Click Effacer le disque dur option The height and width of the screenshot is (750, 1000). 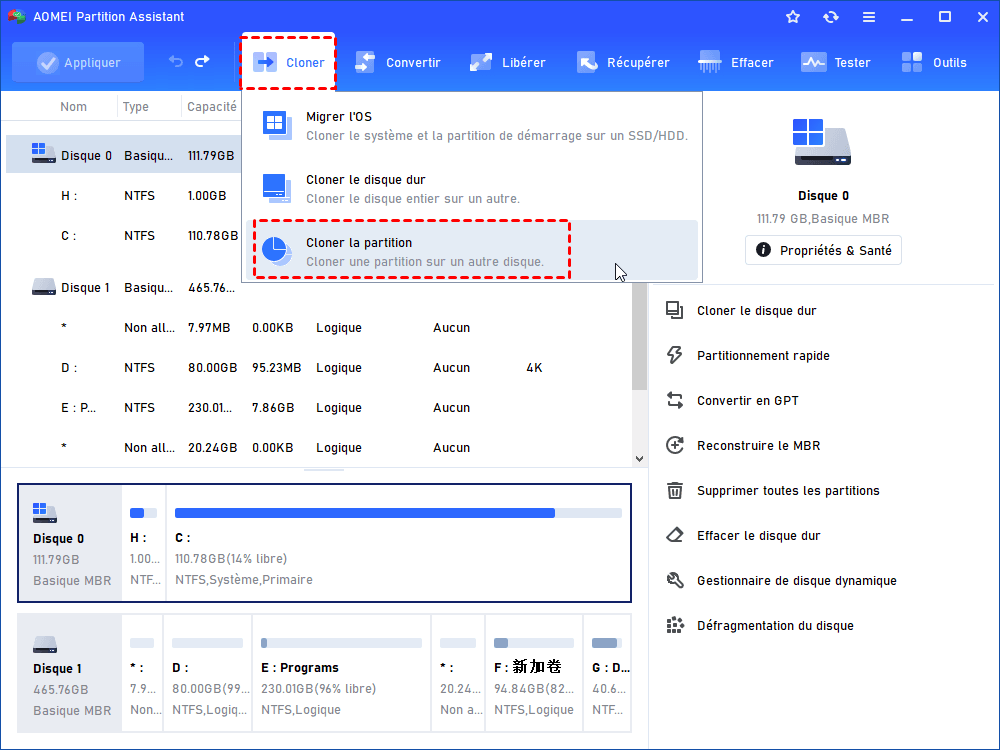(x=758, y=536)
